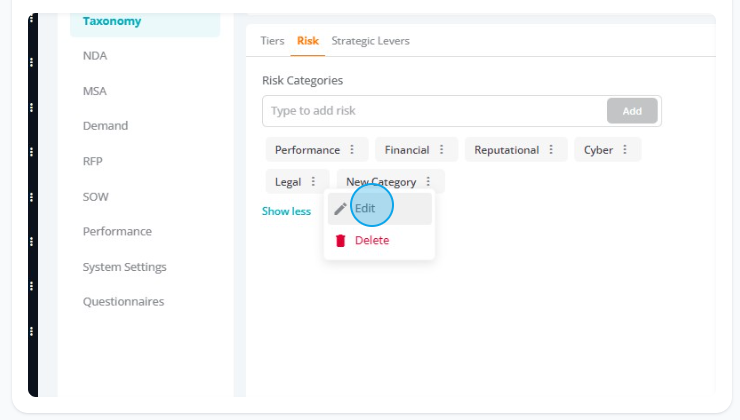This screenshot has height=420, width=740.
Task: Open the RFP sidebar item
Action: (x=92, y=161)
